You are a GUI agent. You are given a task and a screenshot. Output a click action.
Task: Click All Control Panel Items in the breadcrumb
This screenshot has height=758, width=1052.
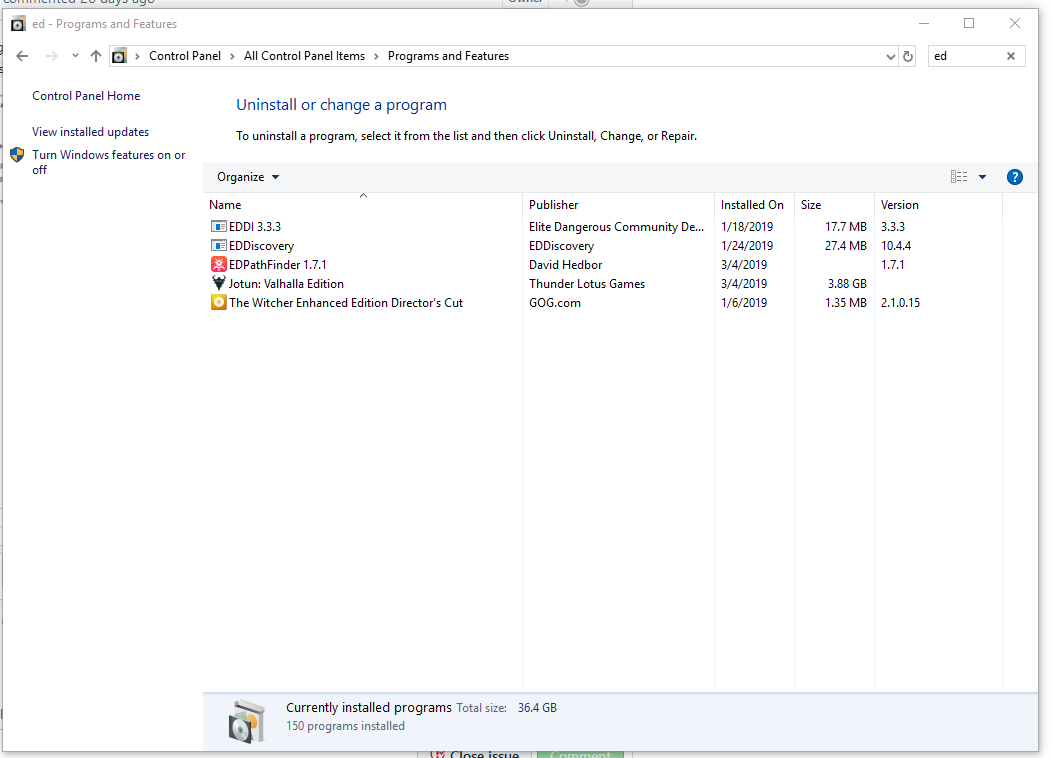pyautogui.click(x=304, y=56)
